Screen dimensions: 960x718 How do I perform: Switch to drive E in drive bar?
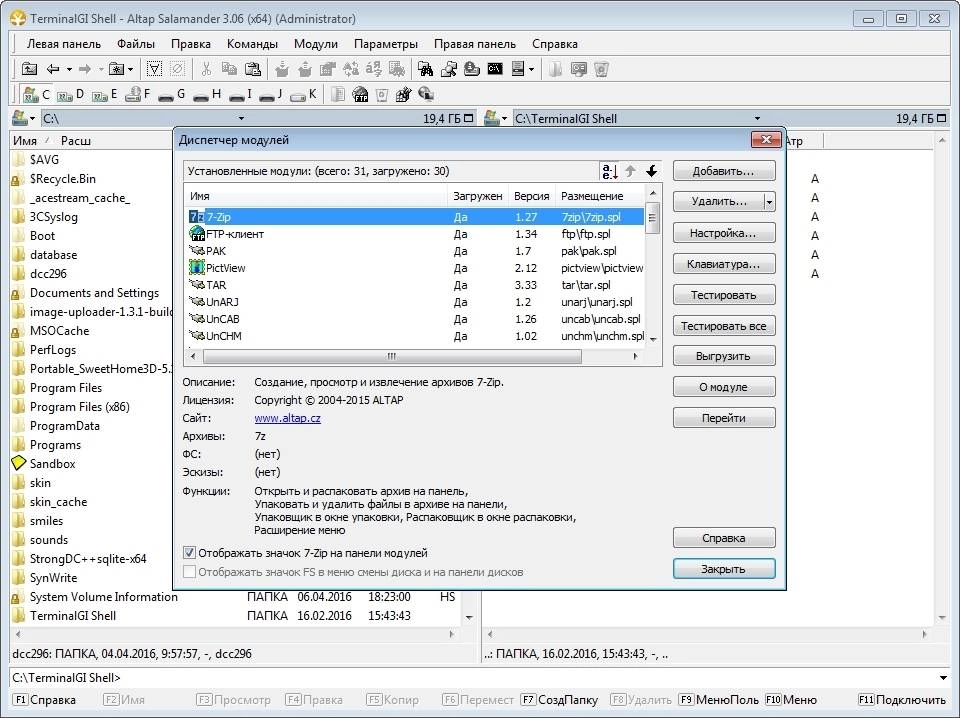coord(104,94)
